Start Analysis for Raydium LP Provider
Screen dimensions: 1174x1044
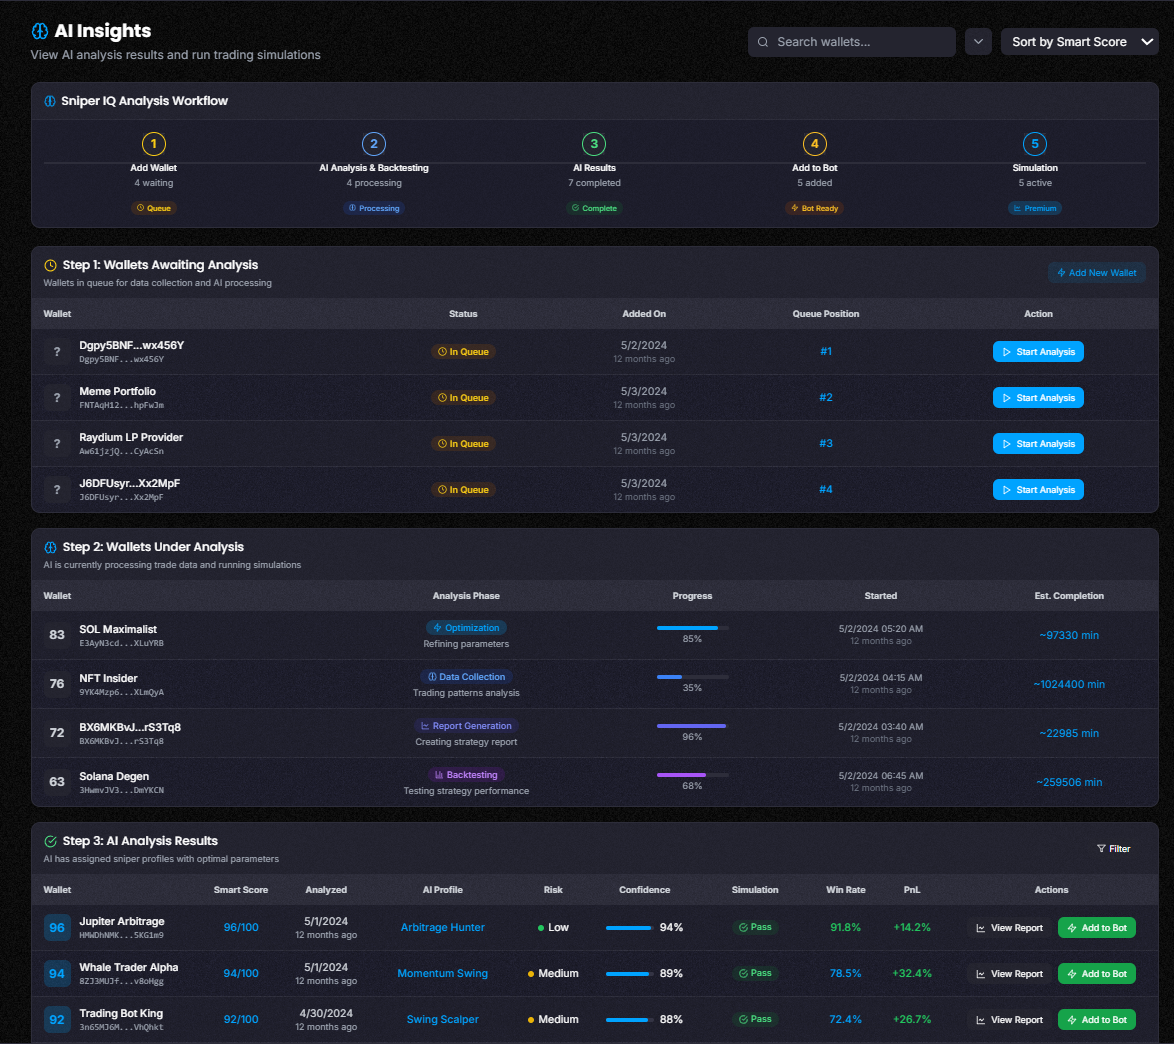[1038, 443]
